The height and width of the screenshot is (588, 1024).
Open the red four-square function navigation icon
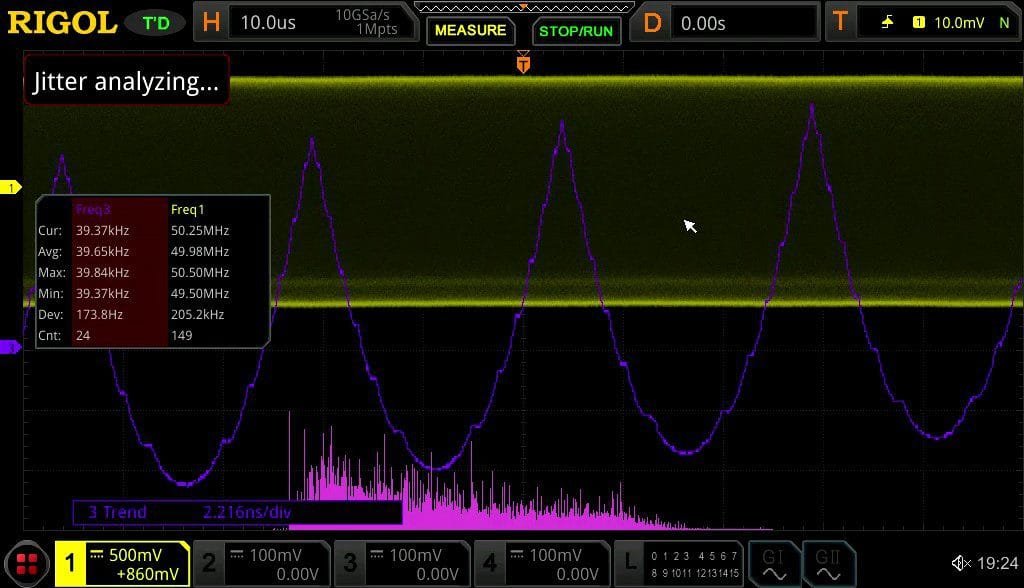tap(27, 563)
